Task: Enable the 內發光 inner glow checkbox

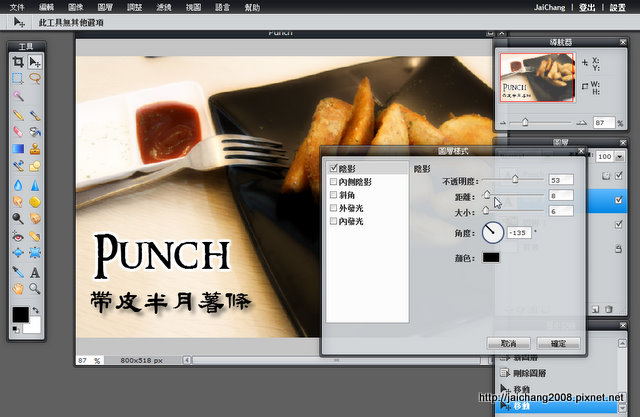Action: [333, 221]
